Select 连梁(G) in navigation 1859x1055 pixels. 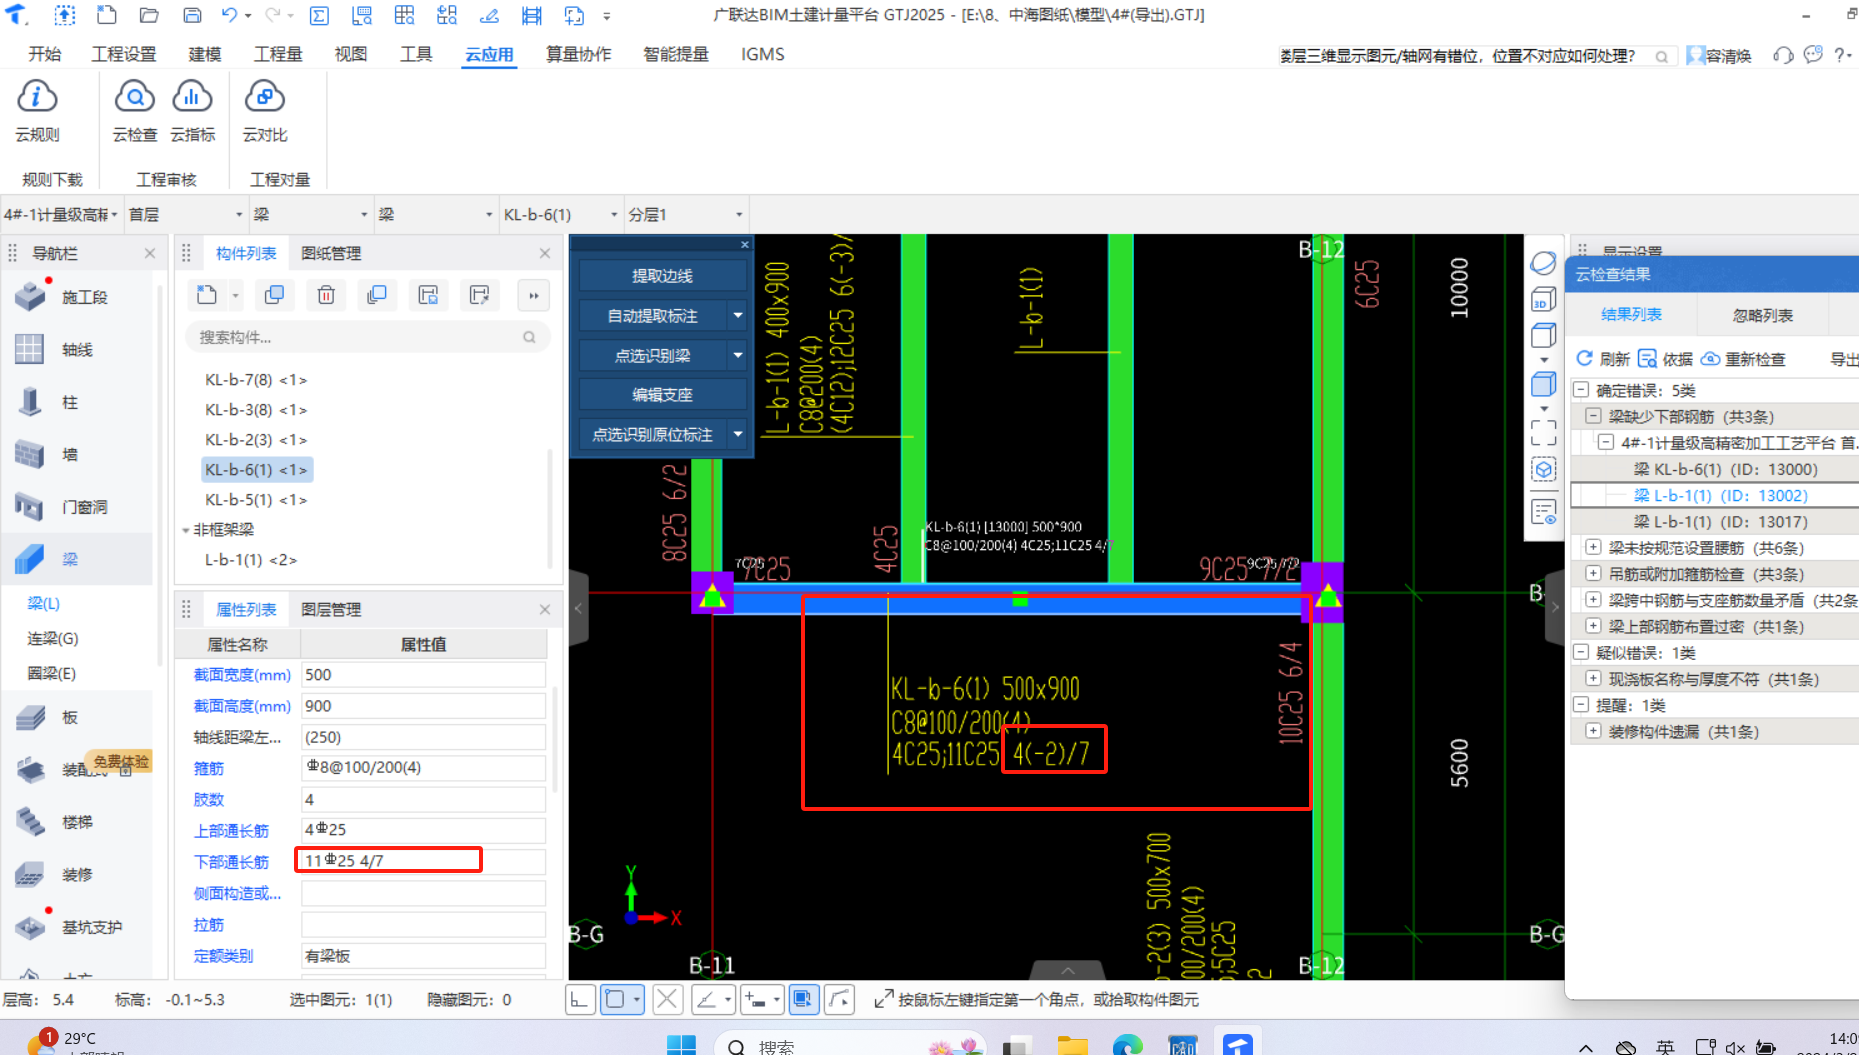53,638
